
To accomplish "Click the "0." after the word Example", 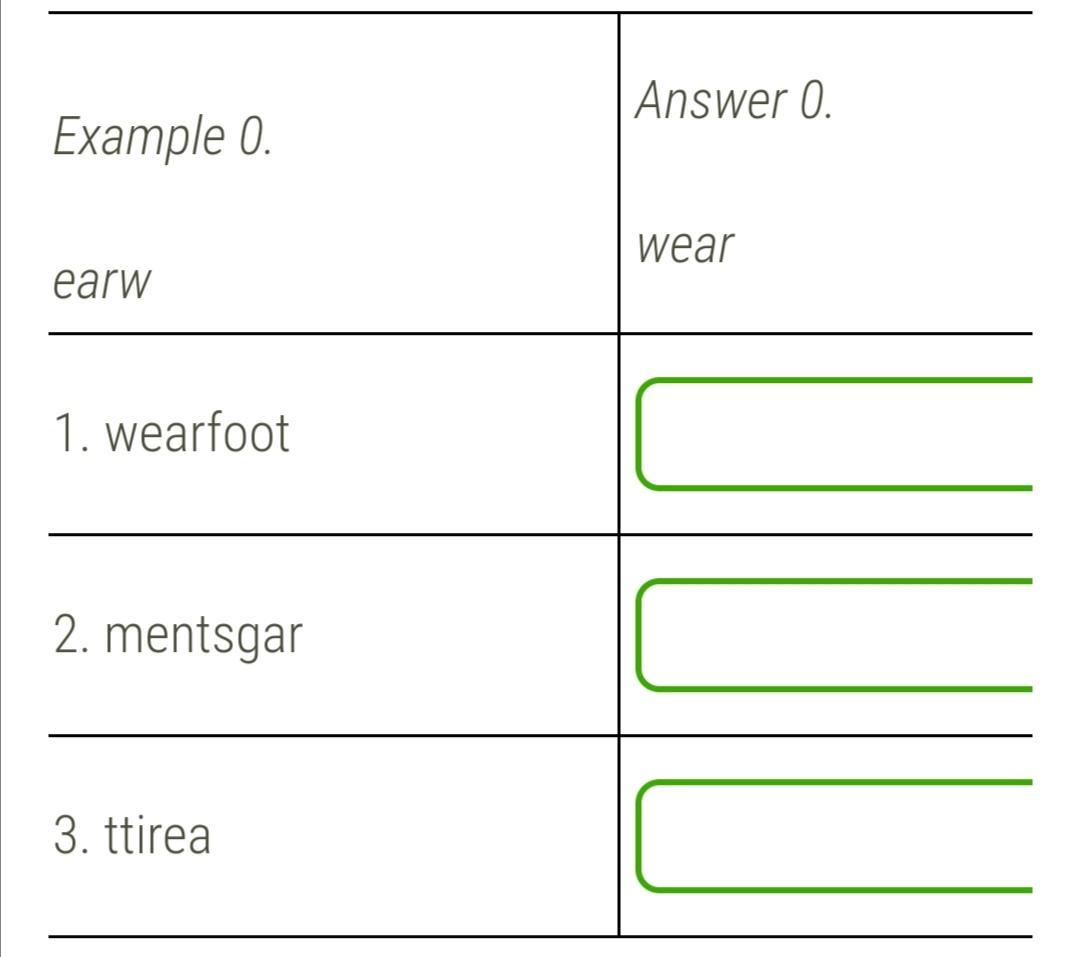I will click(254, 137).
